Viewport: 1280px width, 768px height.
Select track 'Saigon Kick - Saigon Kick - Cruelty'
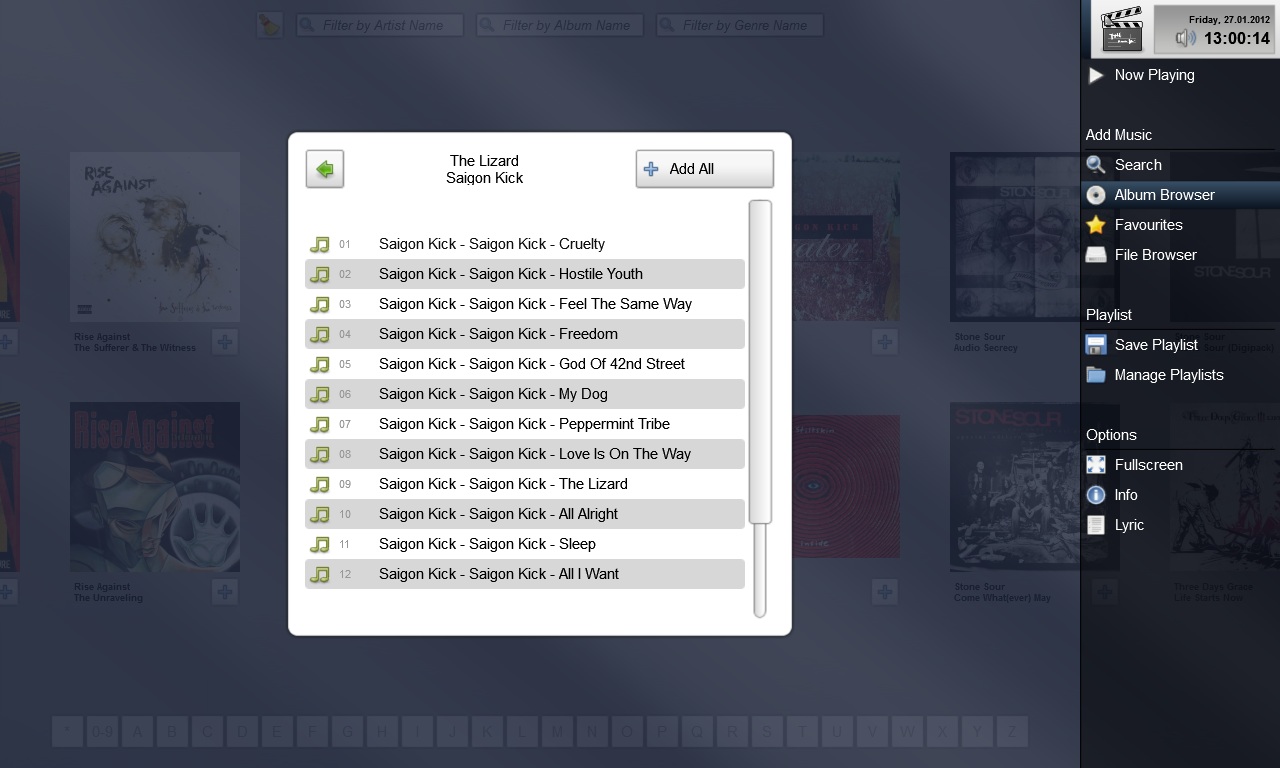pyautogui.click(x=525, y=244)
